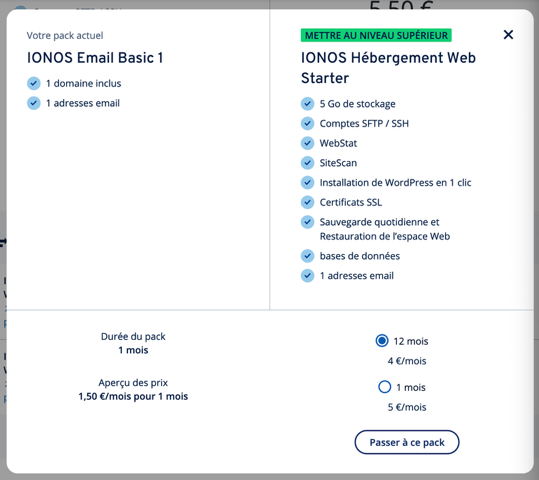This screenshot has height=480, width=539.
Task: Click the WebStat feature text
Action: point(338,143)
